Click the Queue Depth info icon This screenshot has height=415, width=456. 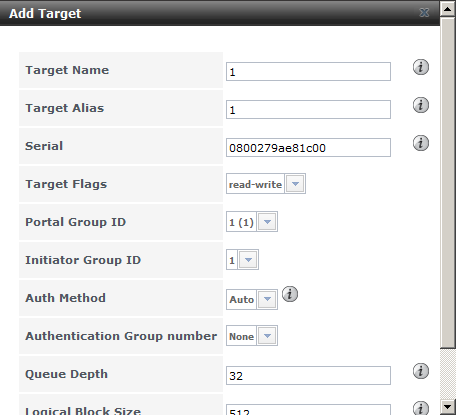pos(421,371)
